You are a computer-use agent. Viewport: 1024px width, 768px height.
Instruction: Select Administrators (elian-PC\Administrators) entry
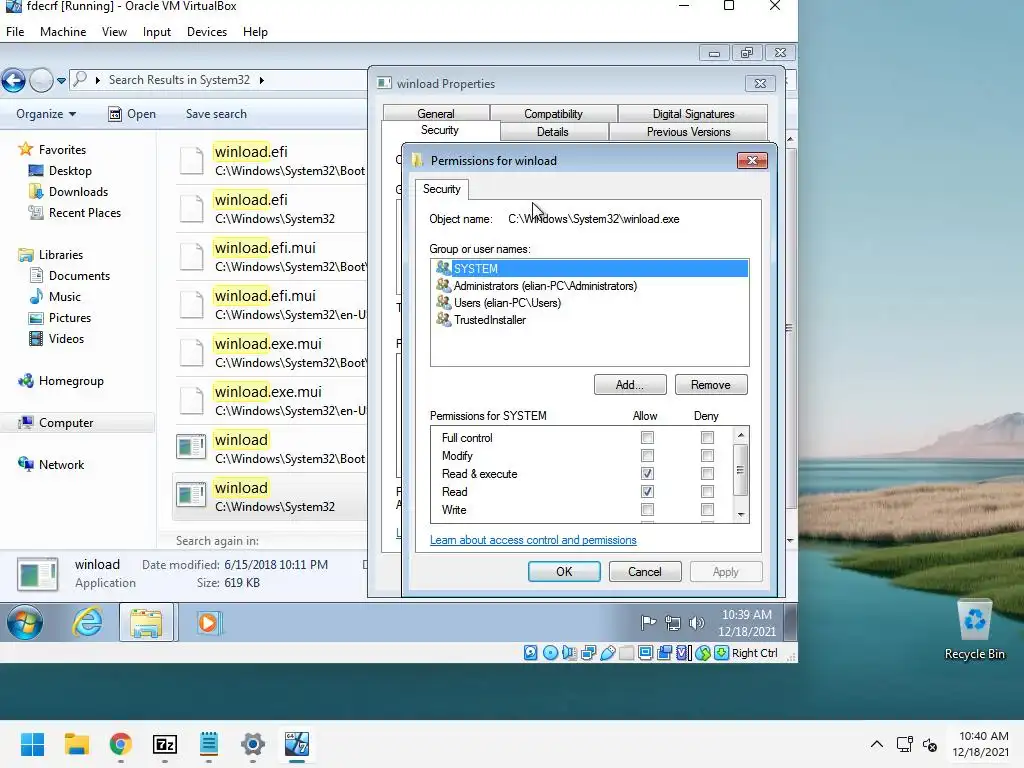click(x=589, y=286)
